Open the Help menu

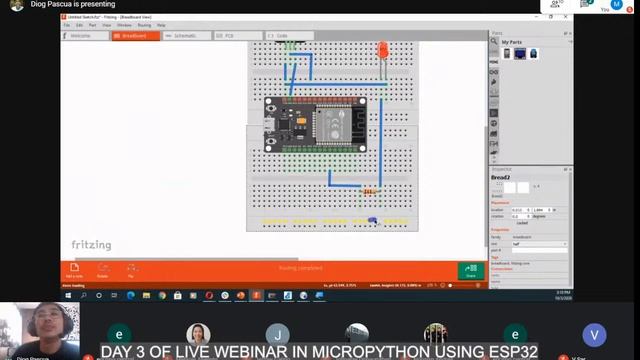161,25
